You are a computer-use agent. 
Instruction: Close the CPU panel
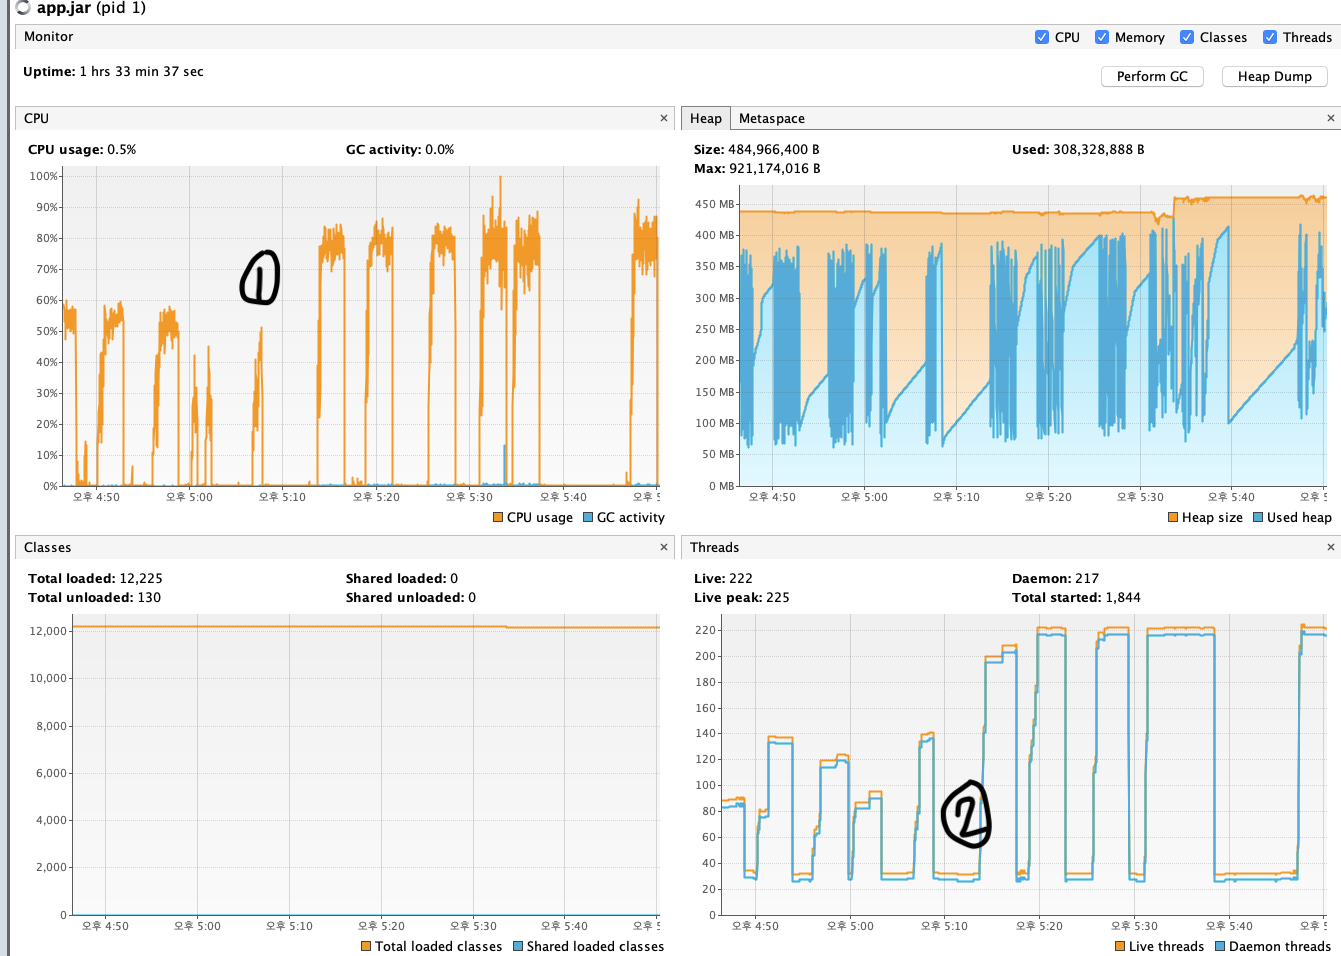tap(663, 118)
